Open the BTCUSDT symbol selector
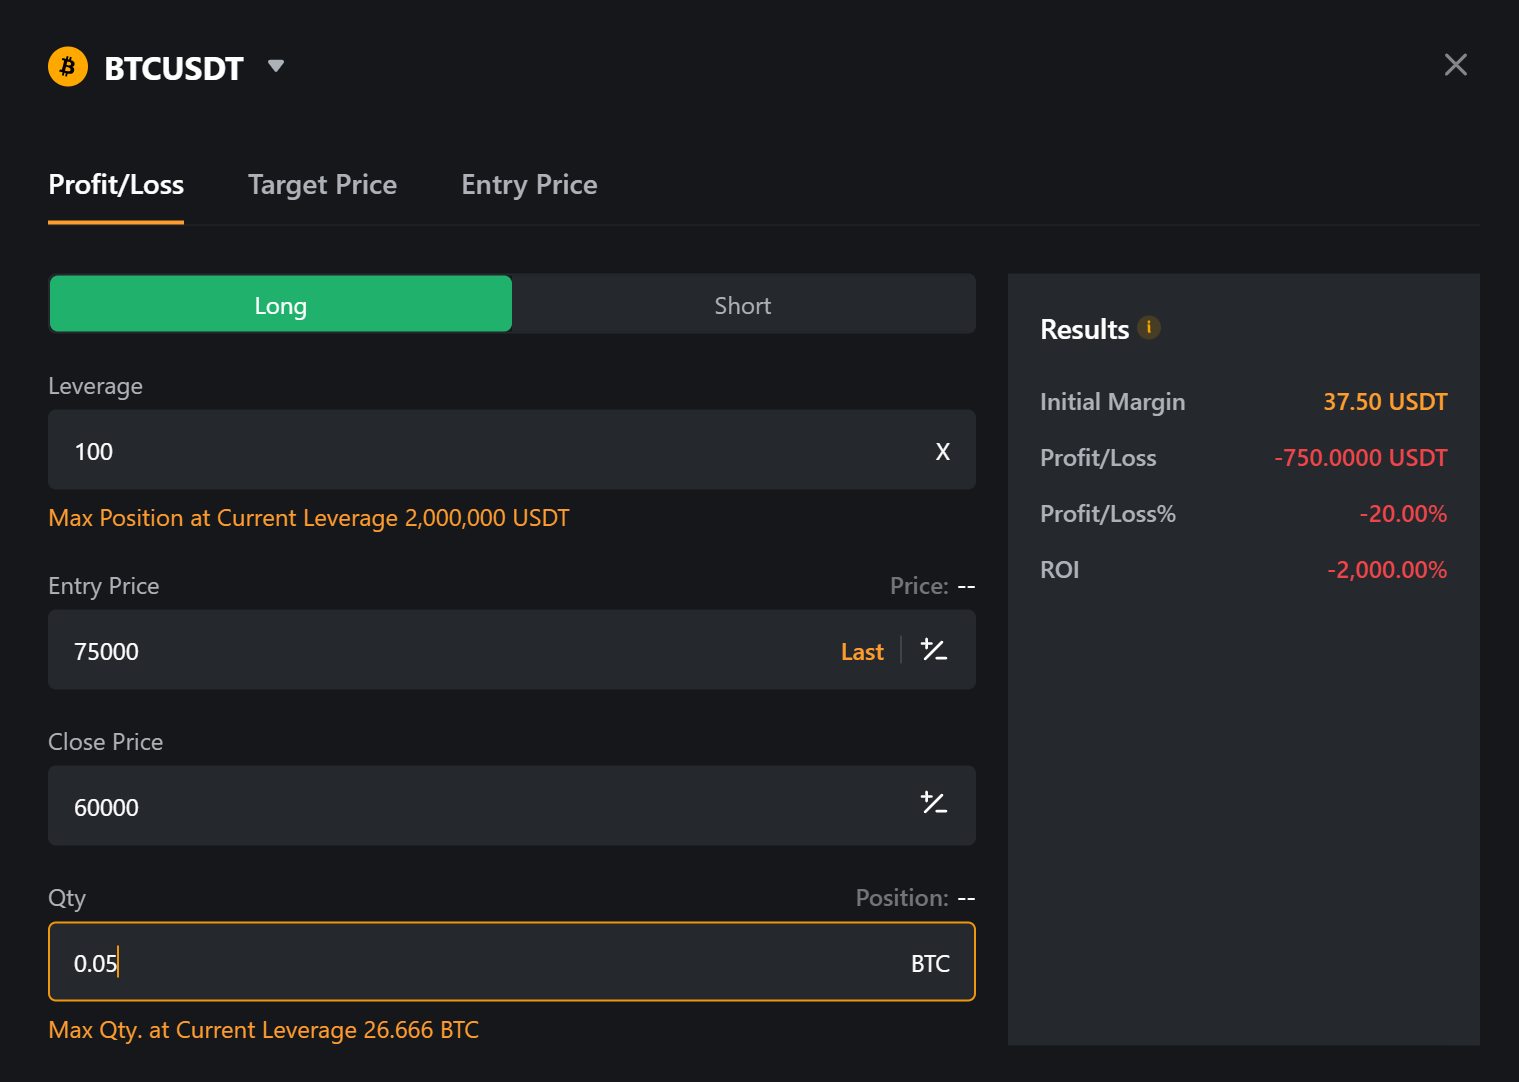This screenshot has height=1082, width=1519. 174,68
